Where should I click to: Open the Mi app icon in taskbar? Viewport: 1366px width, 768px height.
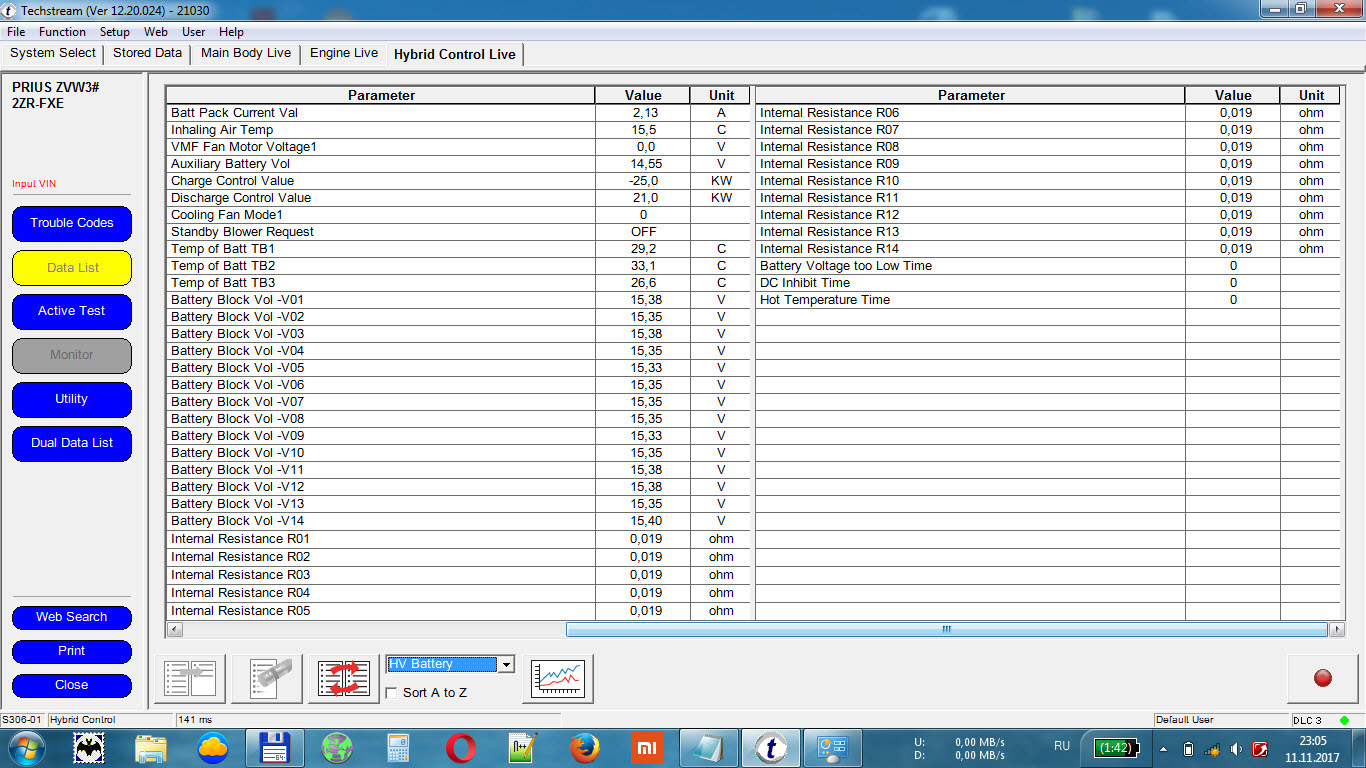point(647,748)
